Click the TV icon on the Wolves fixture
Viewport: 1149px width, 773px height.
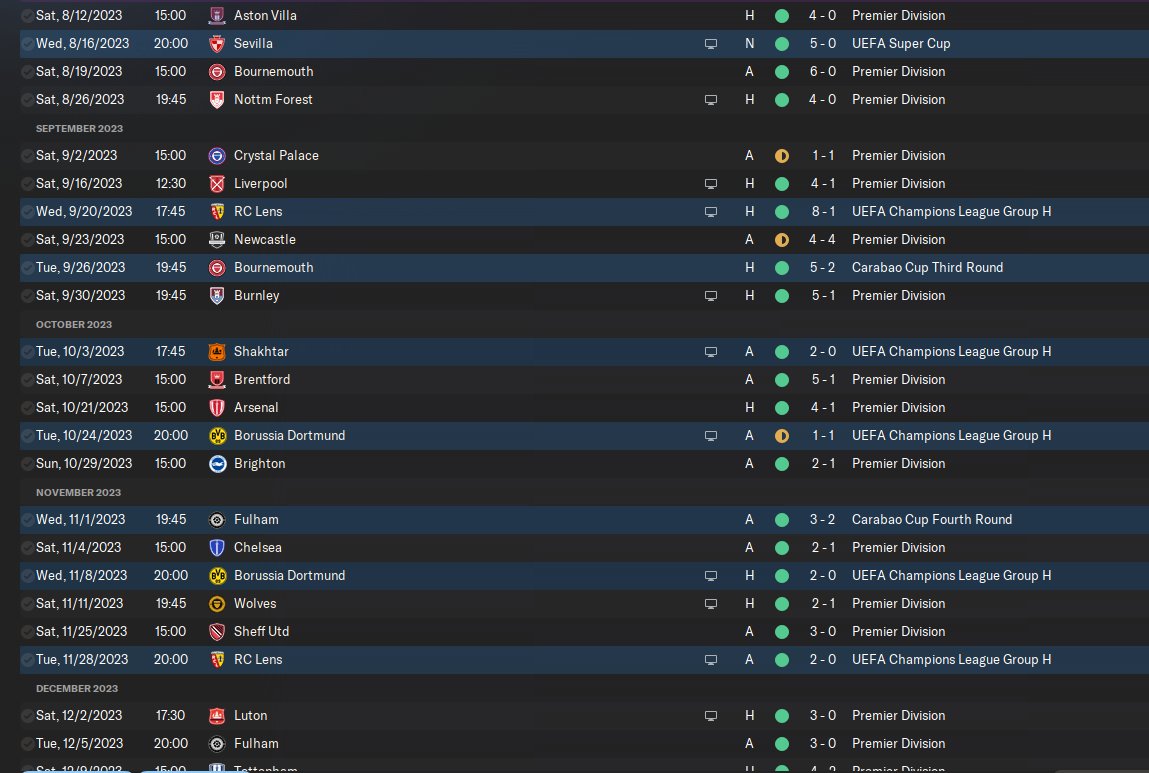[711, 604]
